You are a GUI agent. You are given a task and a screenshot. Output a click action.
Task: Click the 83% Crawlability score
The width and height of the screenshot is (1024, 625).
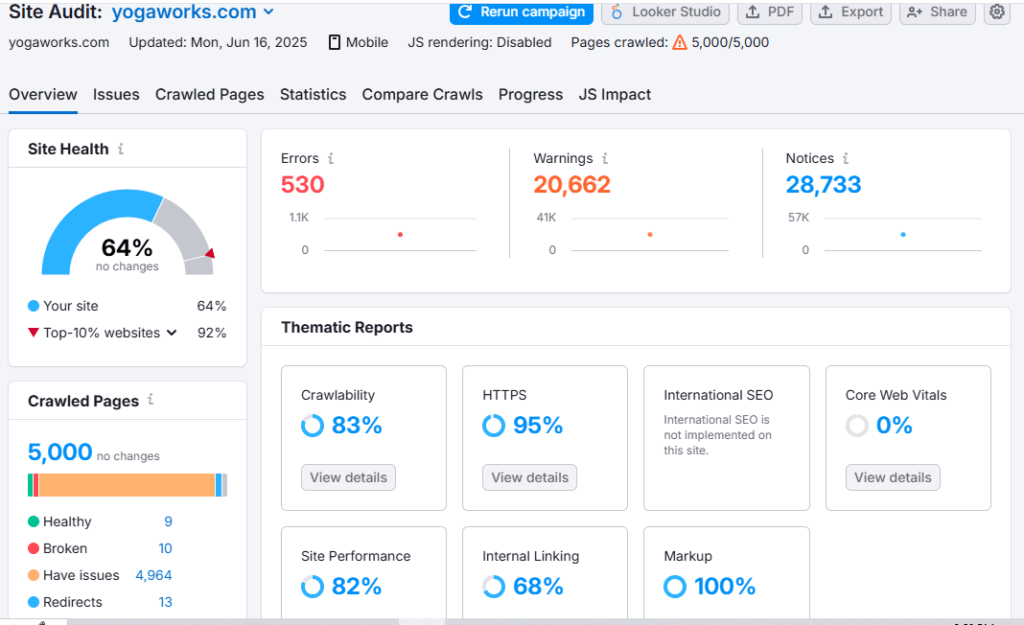point(357,426)
